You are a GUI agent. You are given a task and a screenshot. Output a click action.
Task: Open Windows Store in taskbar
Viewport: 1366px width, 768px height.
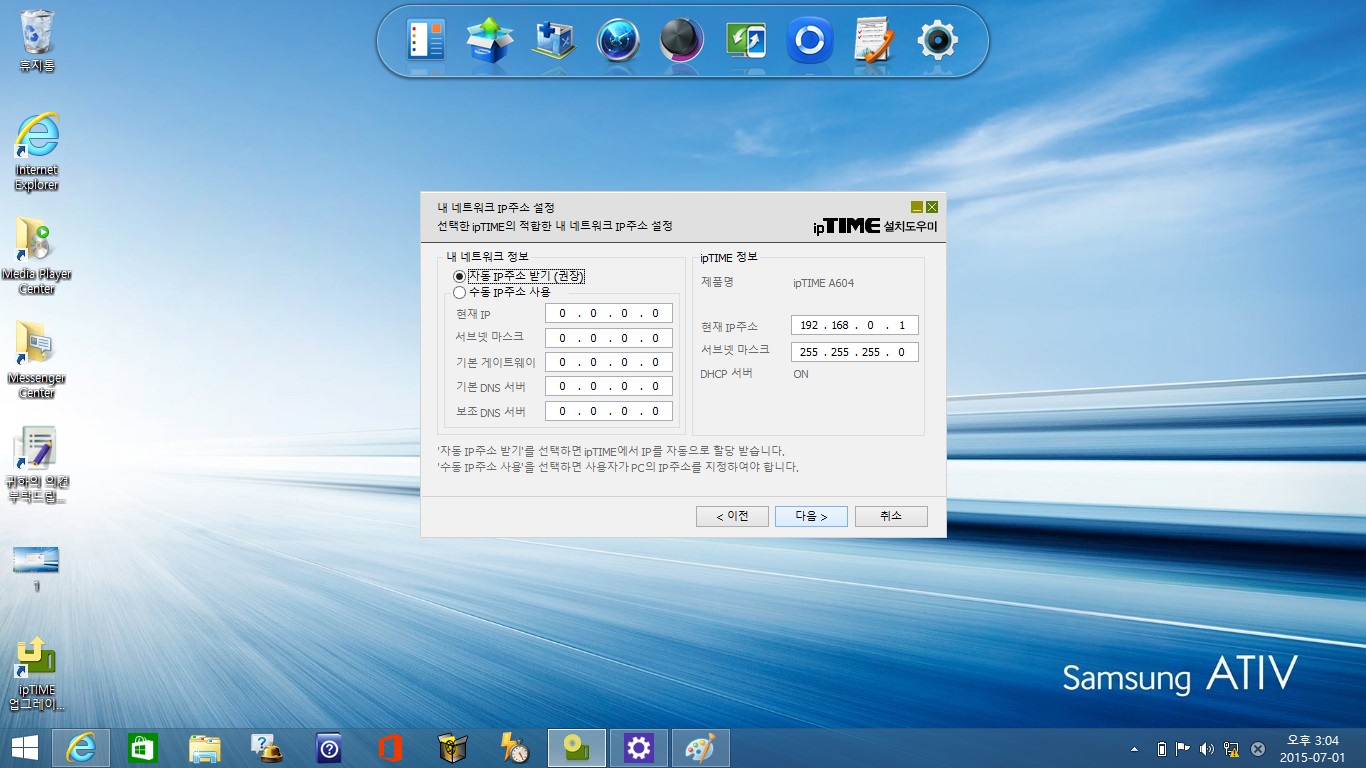(143, 748)
